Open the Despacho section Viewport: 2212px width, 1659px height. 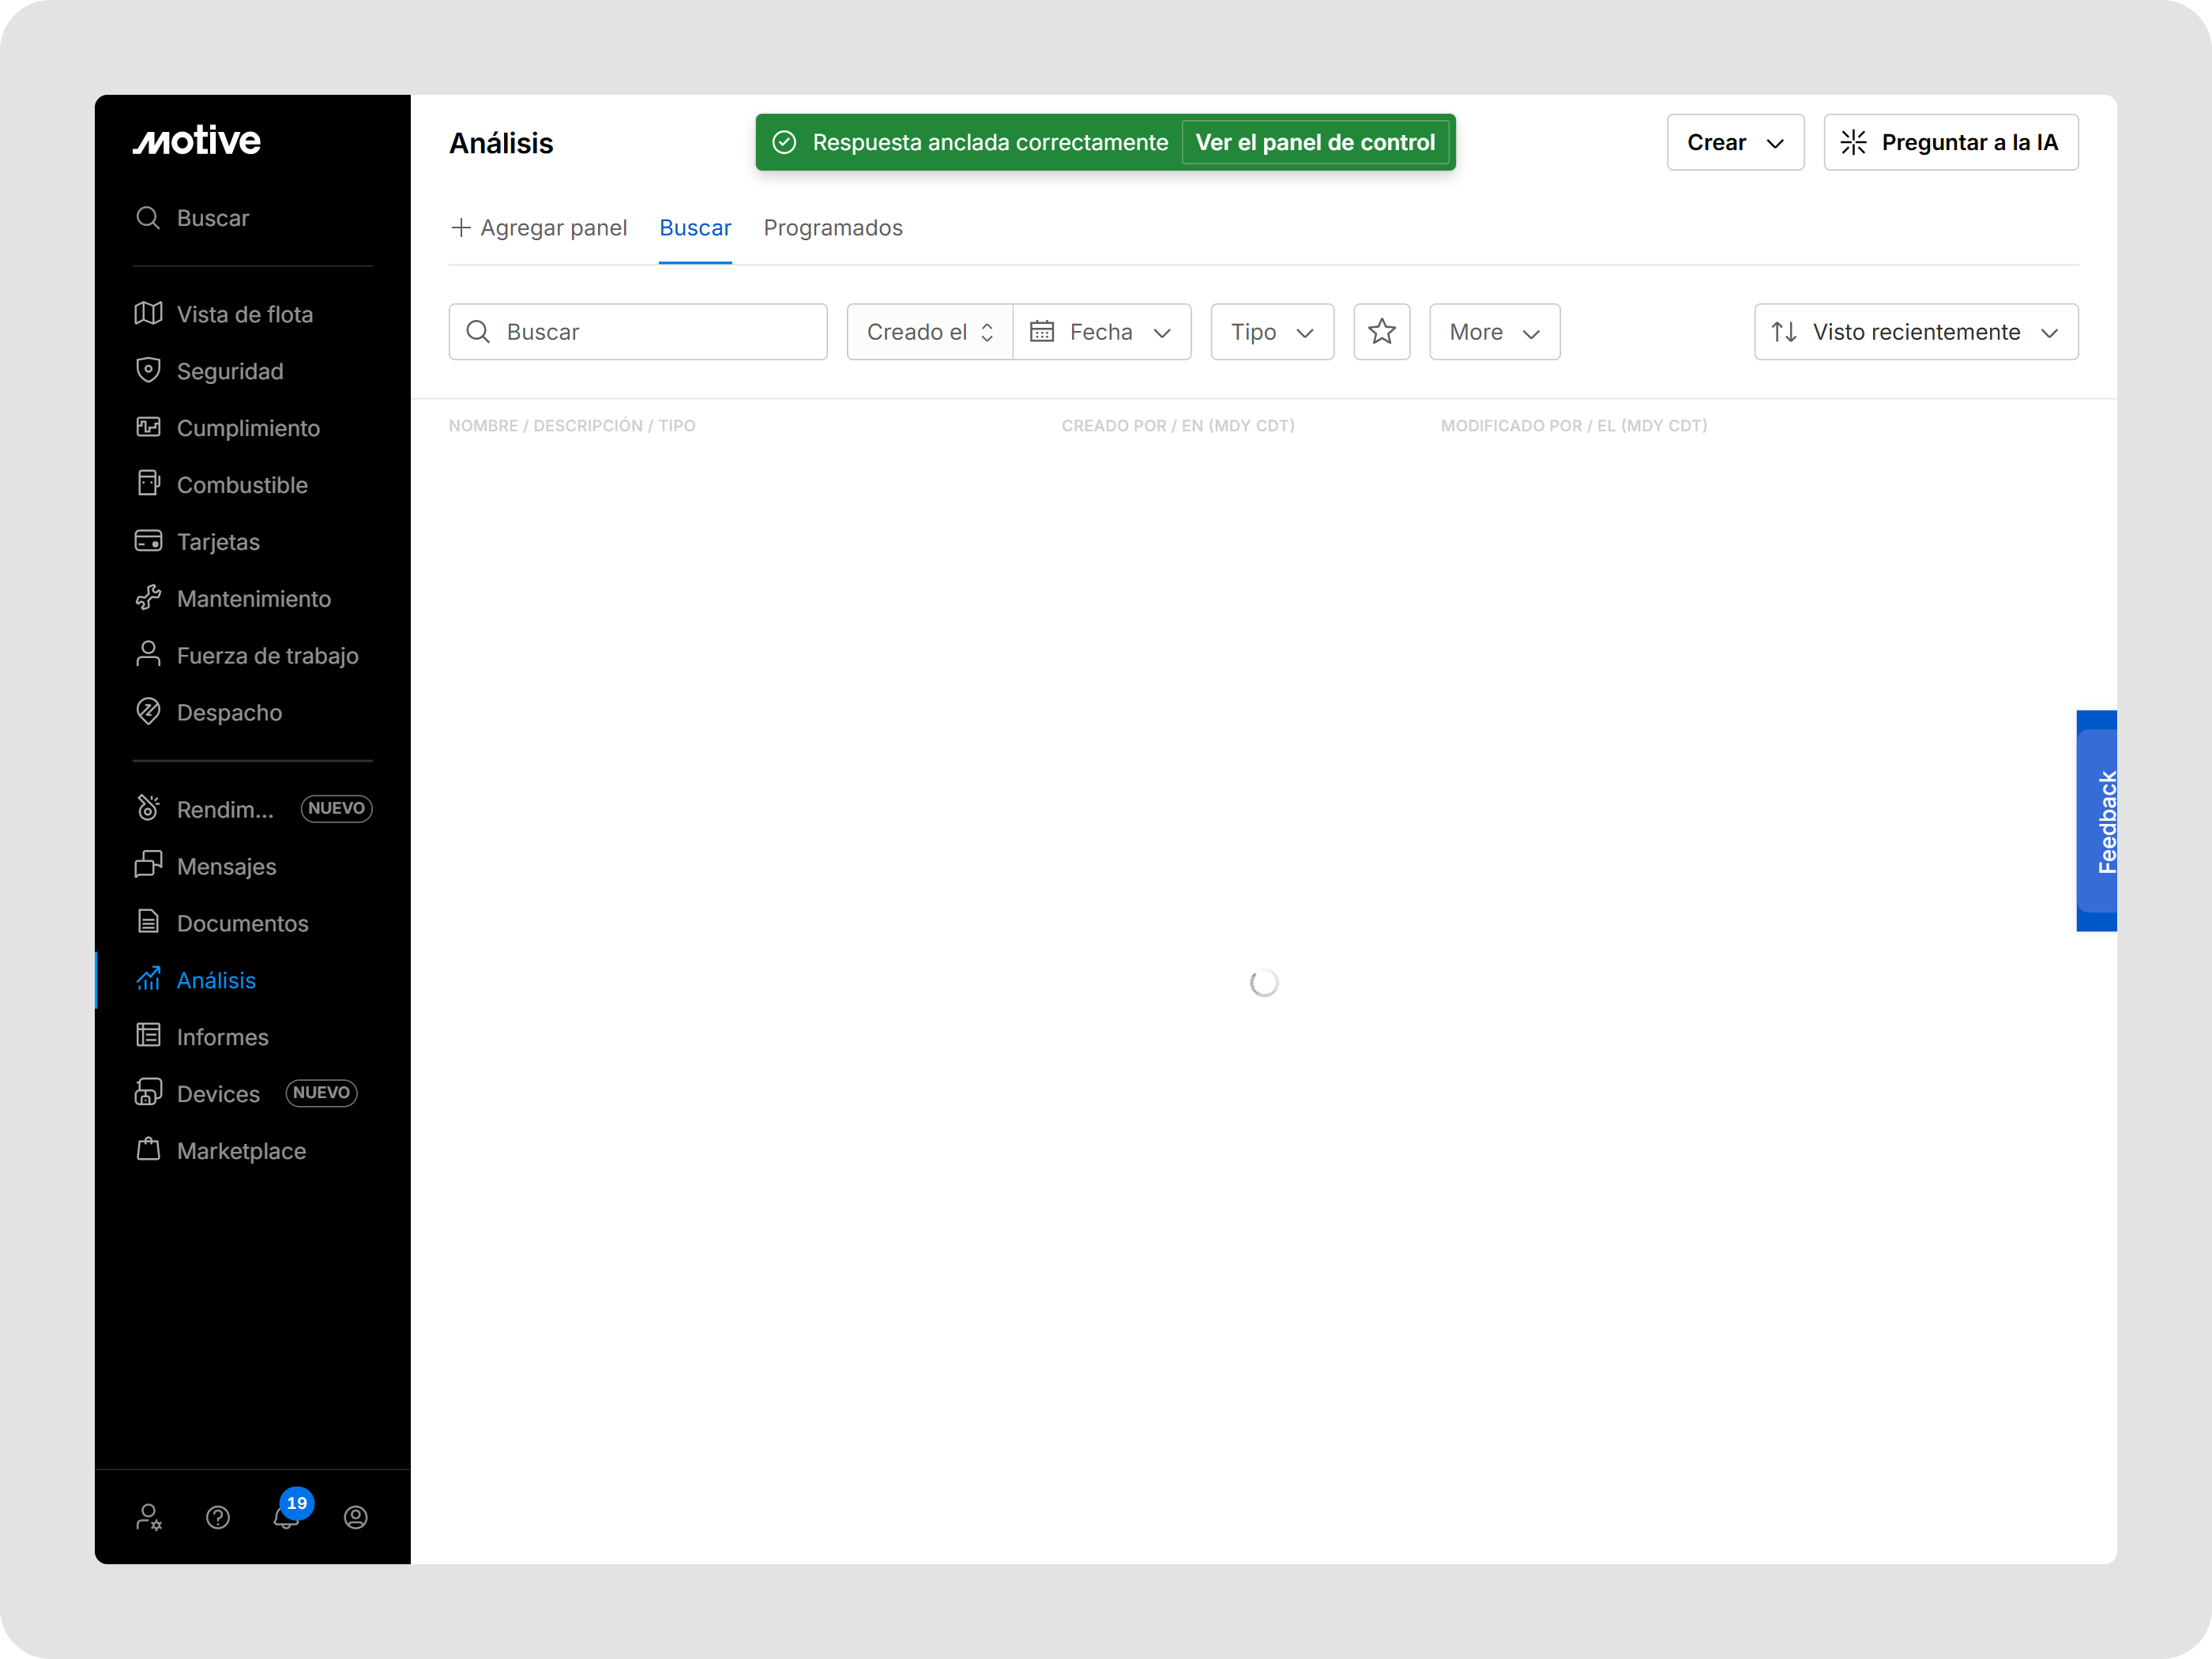(x=228, y=712)
